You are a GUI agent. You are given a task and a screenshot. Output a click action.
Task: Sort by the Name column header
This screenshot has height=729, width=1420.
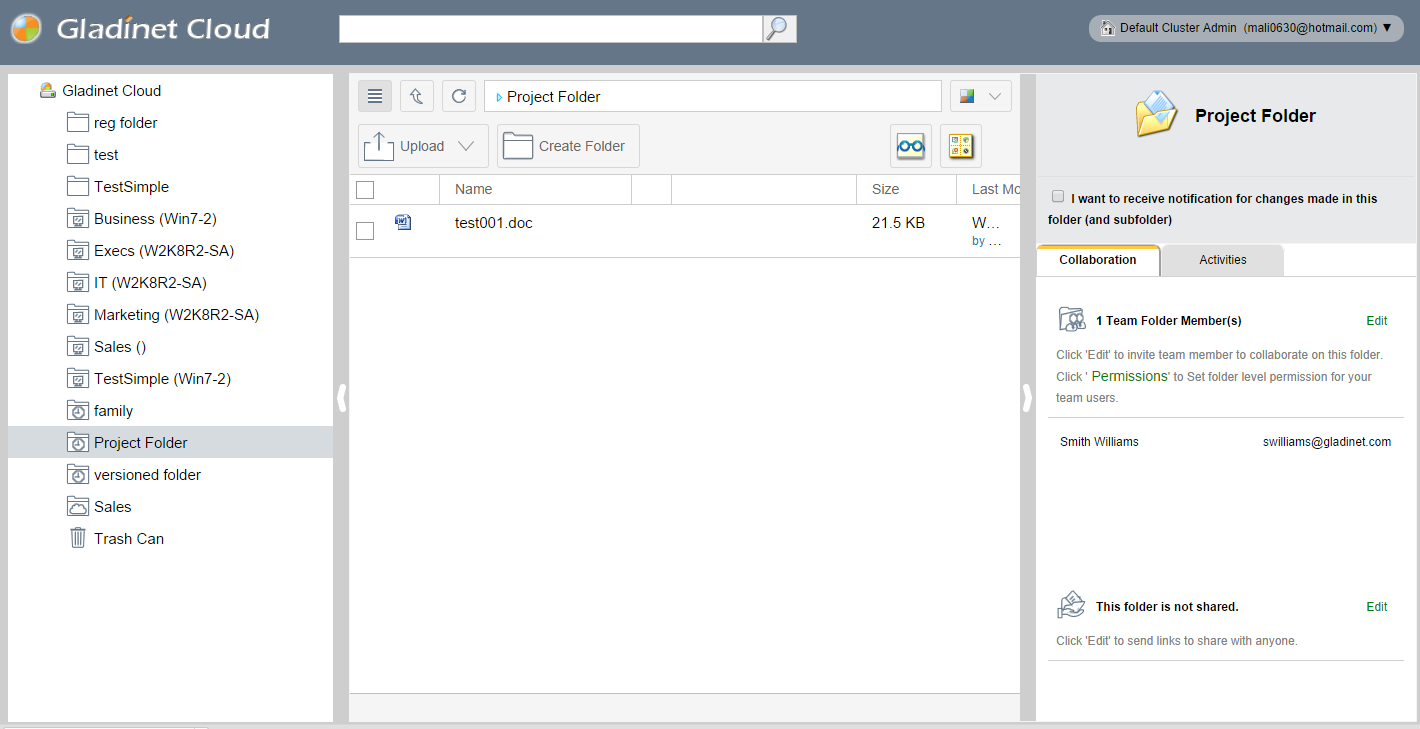[474, 189]
